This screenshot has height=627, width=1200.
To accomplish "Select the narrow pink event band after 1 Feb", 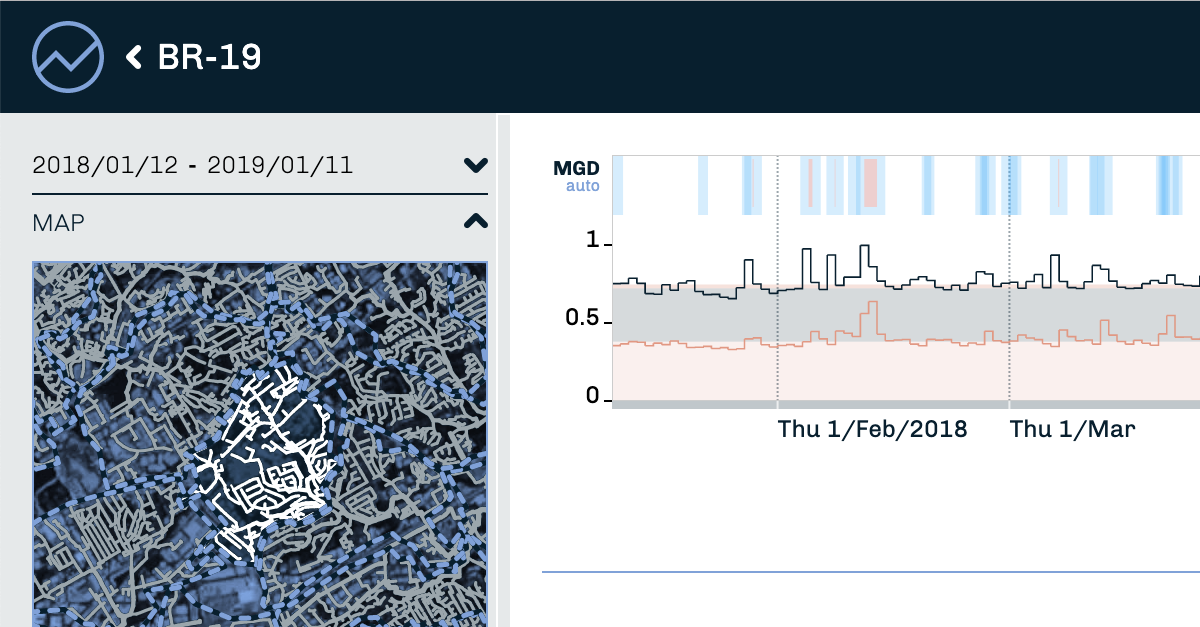I will click(810, 183).
